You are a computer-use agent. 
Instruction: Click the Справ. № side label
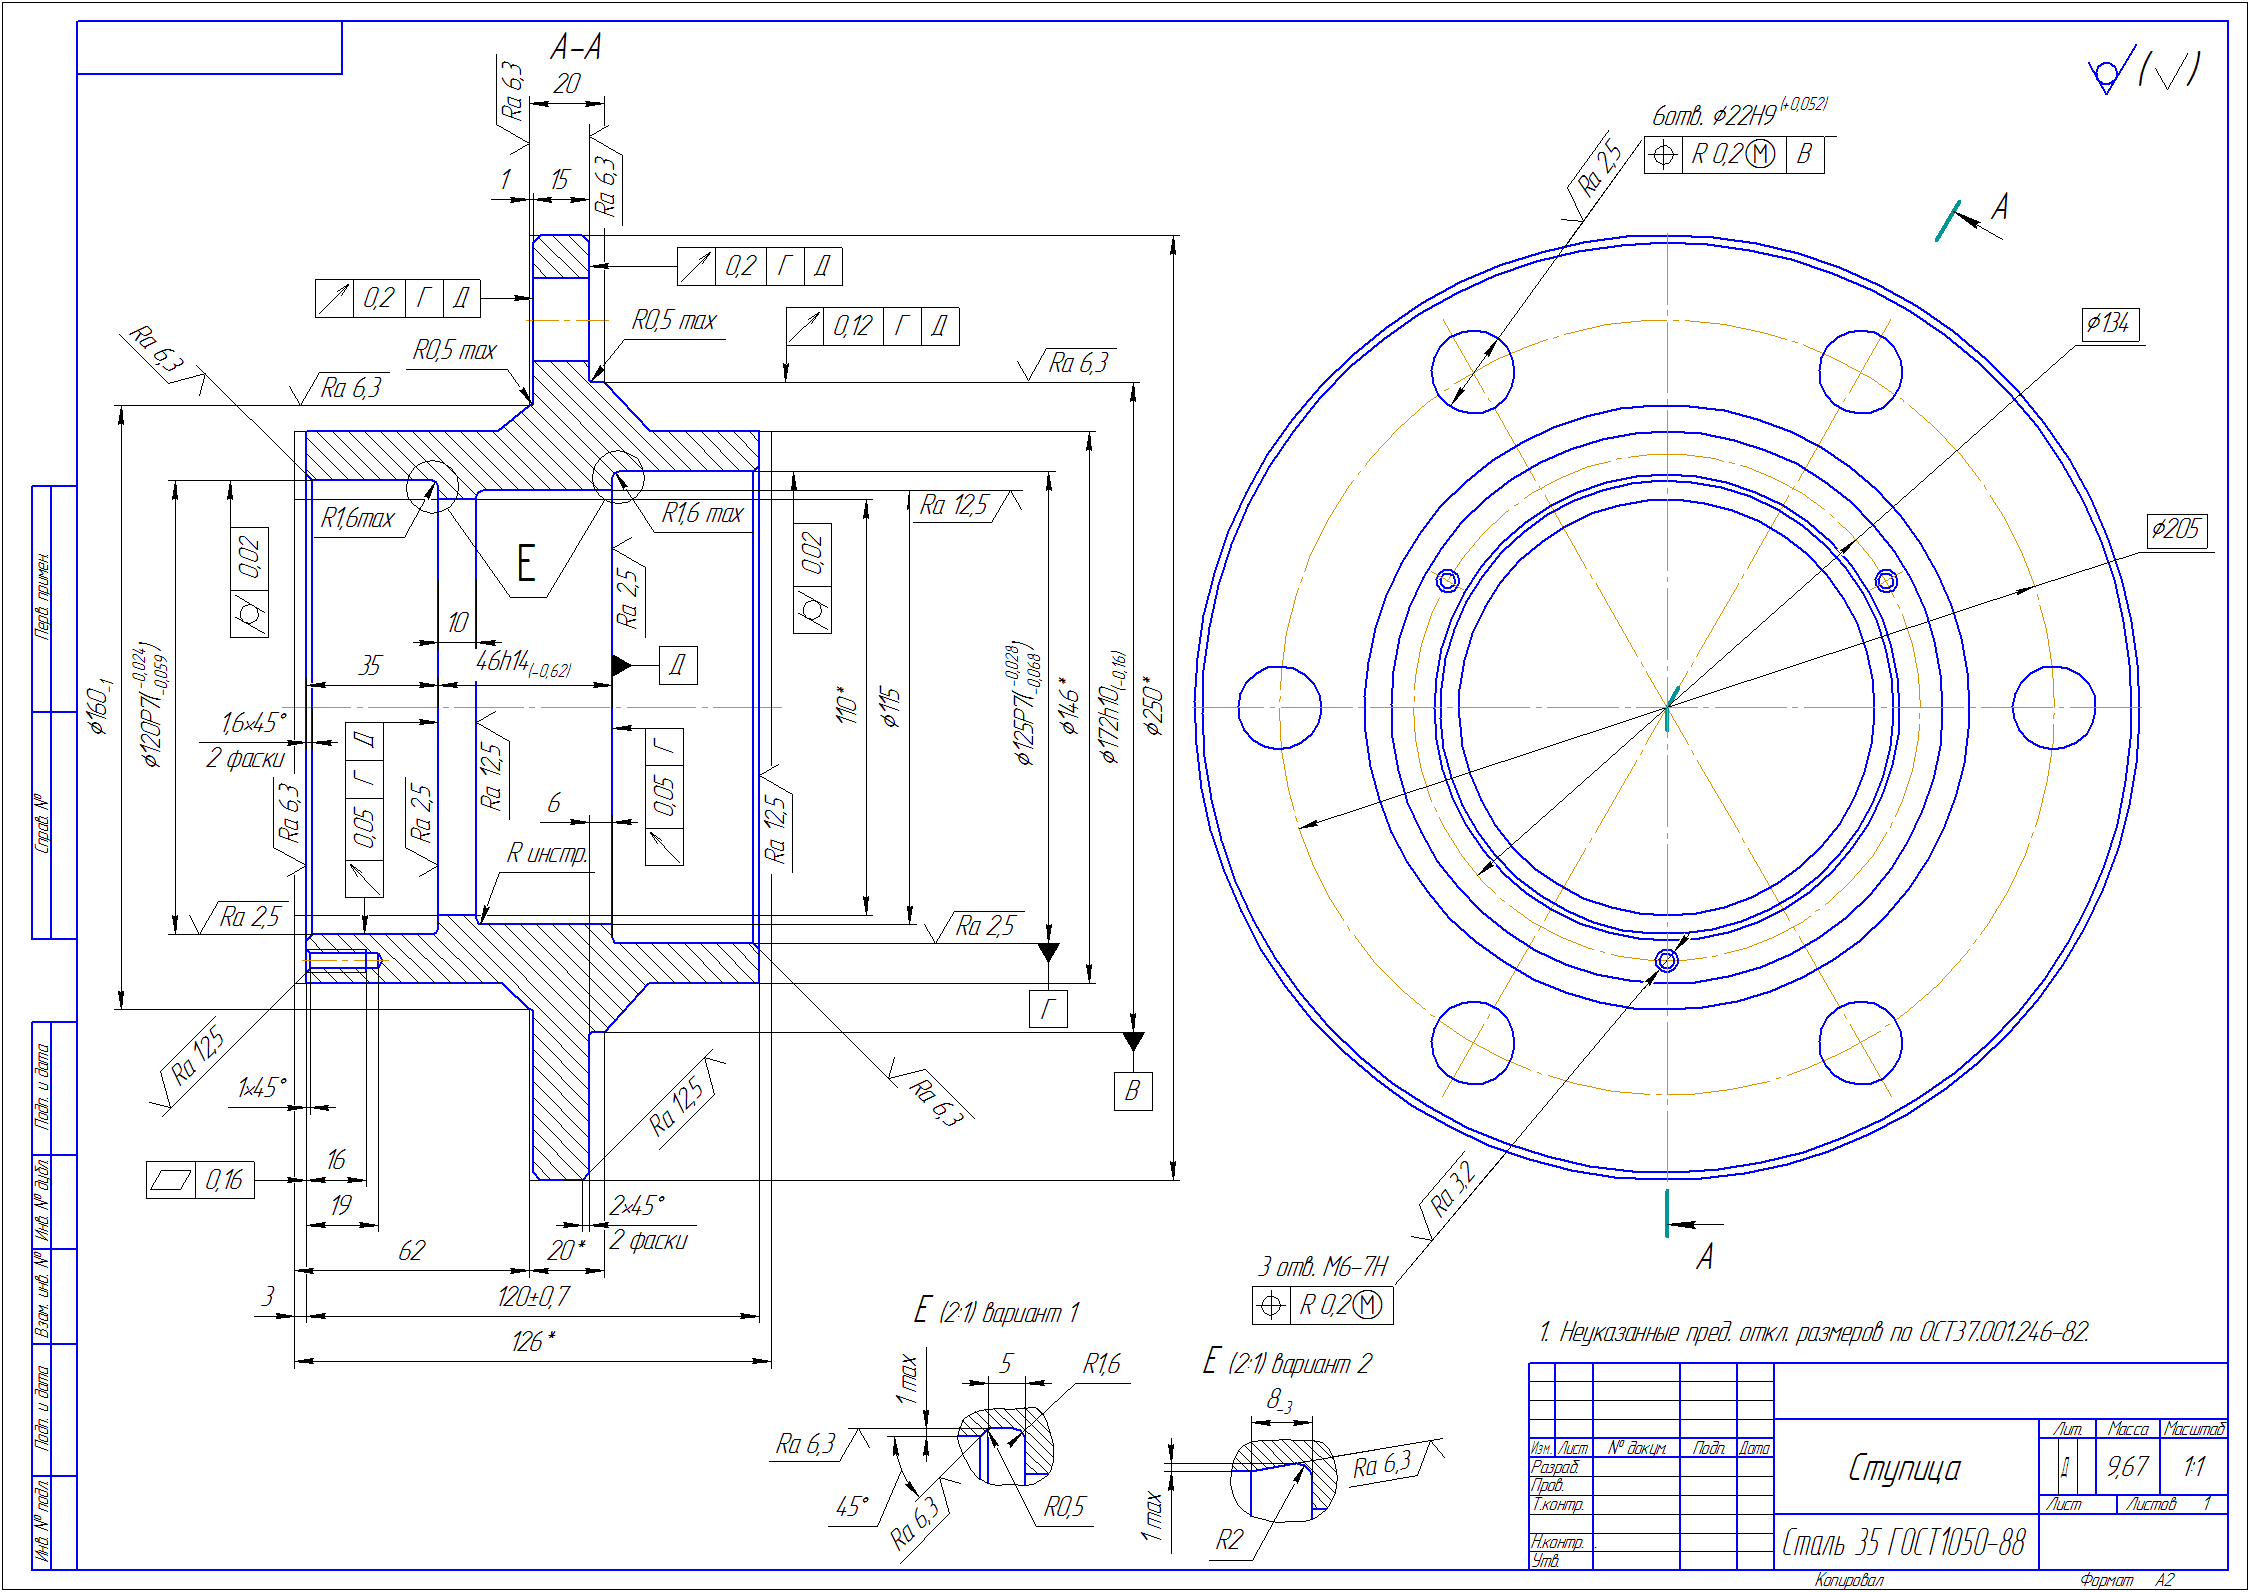tap(42, 824)
